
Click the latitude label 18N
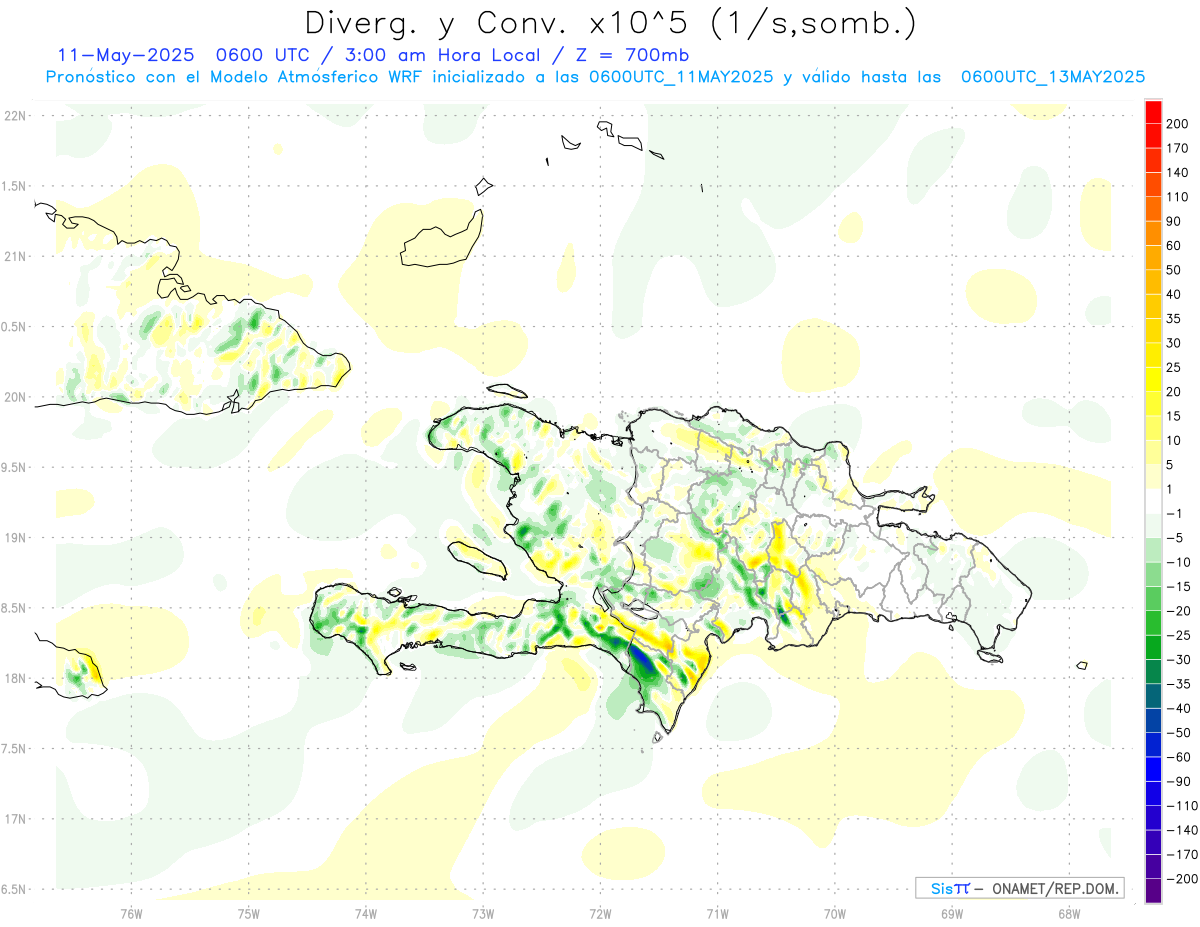pos(15,679)
